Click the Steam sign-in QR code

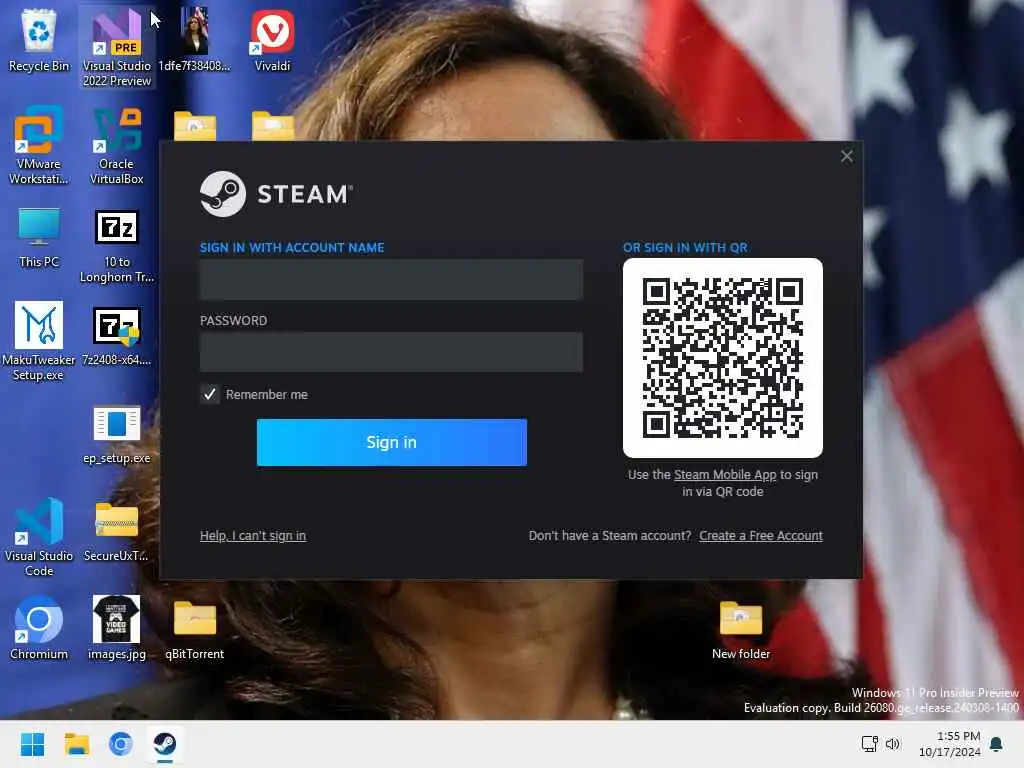(723, 358)
